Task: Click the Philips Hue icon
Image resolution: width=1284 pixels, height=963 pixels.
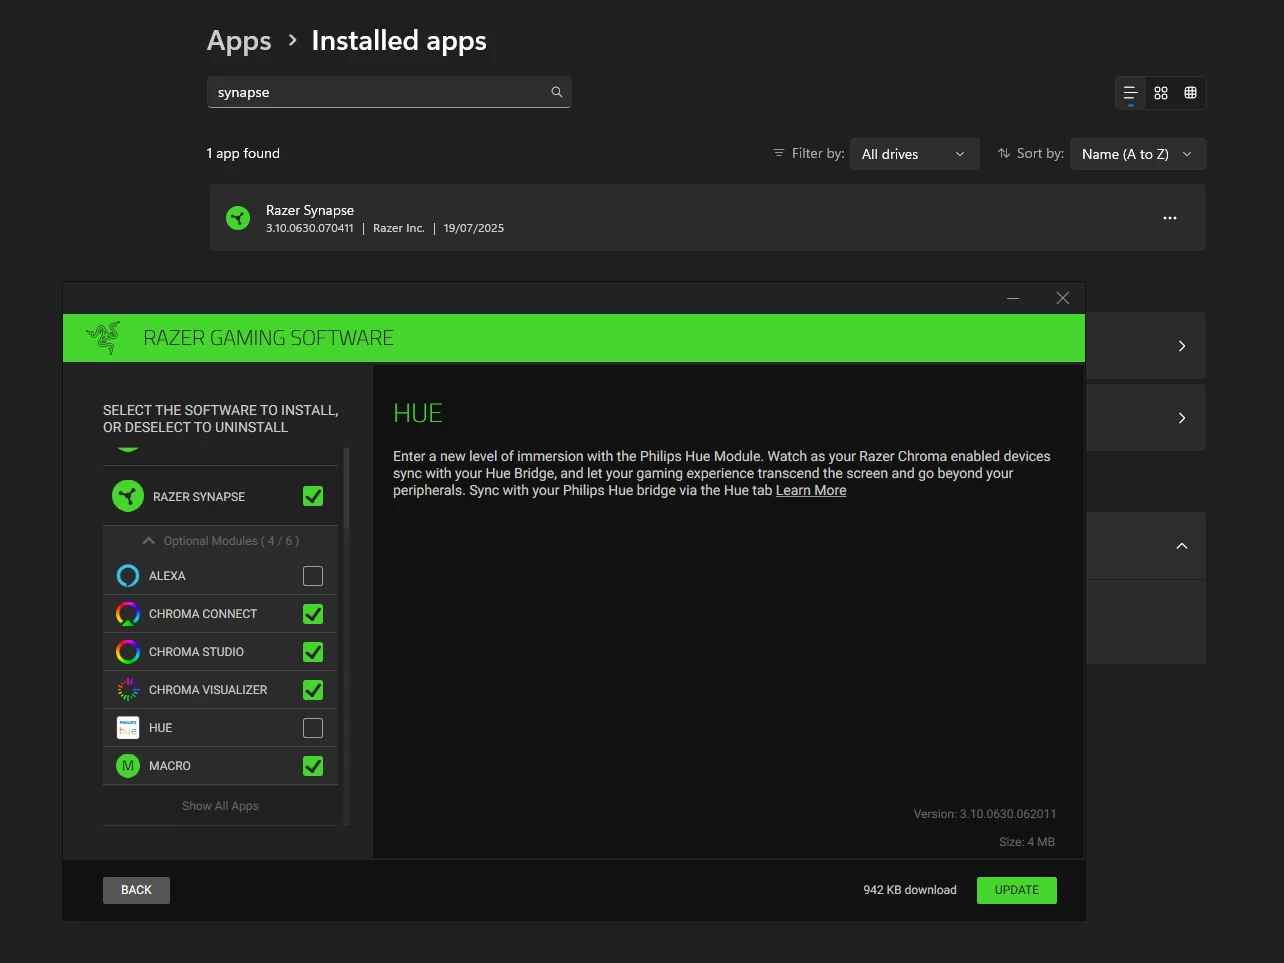Action: tap(128, 728)
